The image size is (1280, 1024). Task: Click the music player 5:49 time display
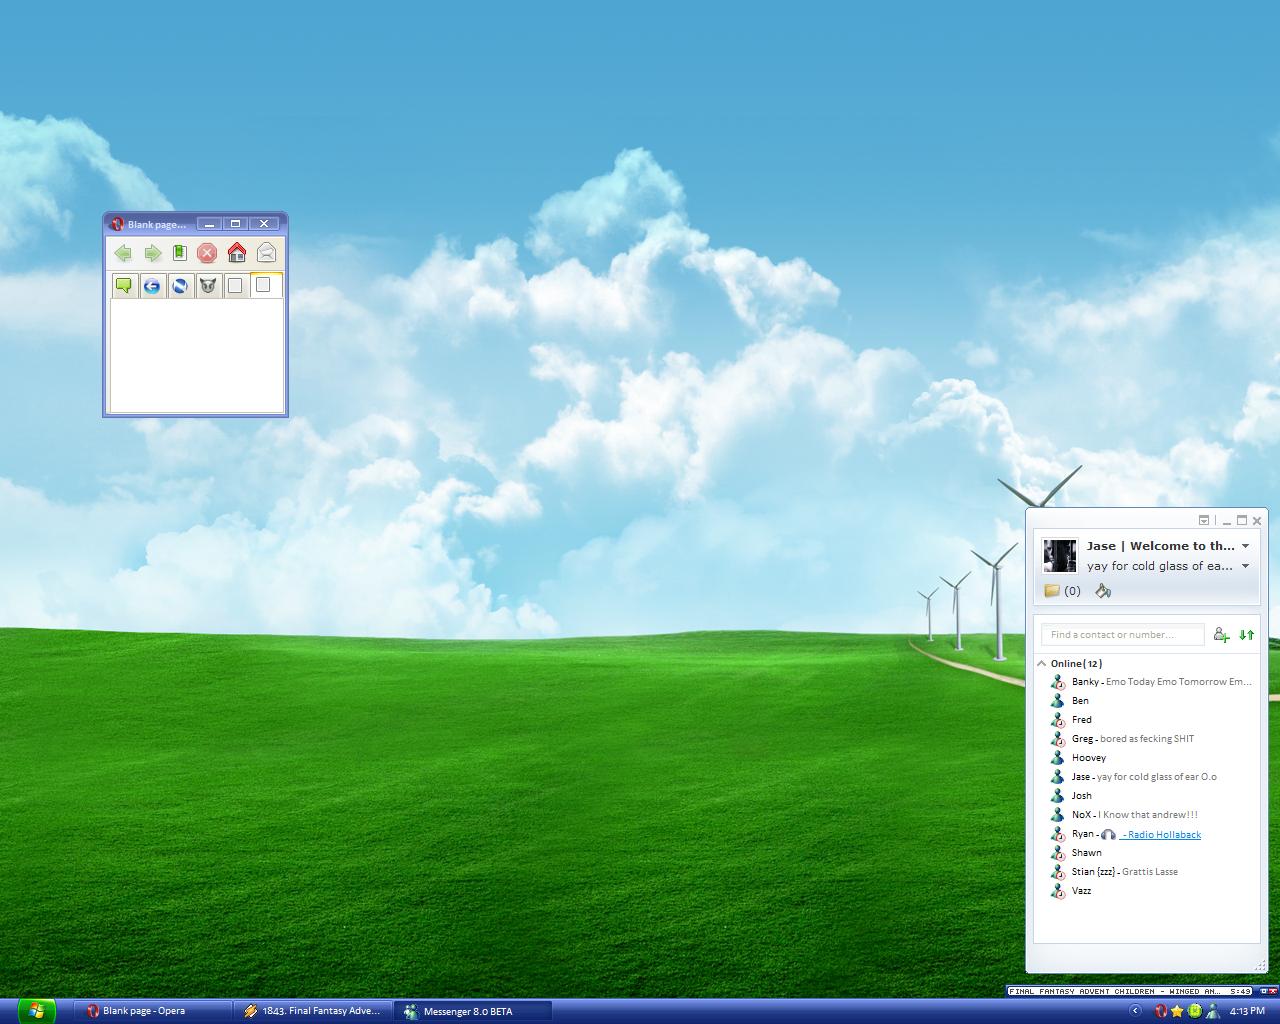tap(1240, 991)
